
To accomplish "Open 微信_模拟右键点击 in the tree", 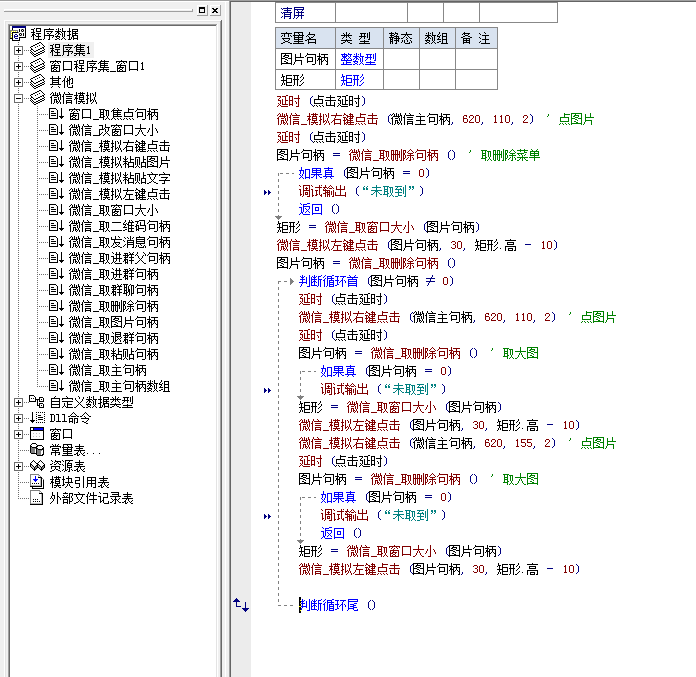I will pos(119,146).
